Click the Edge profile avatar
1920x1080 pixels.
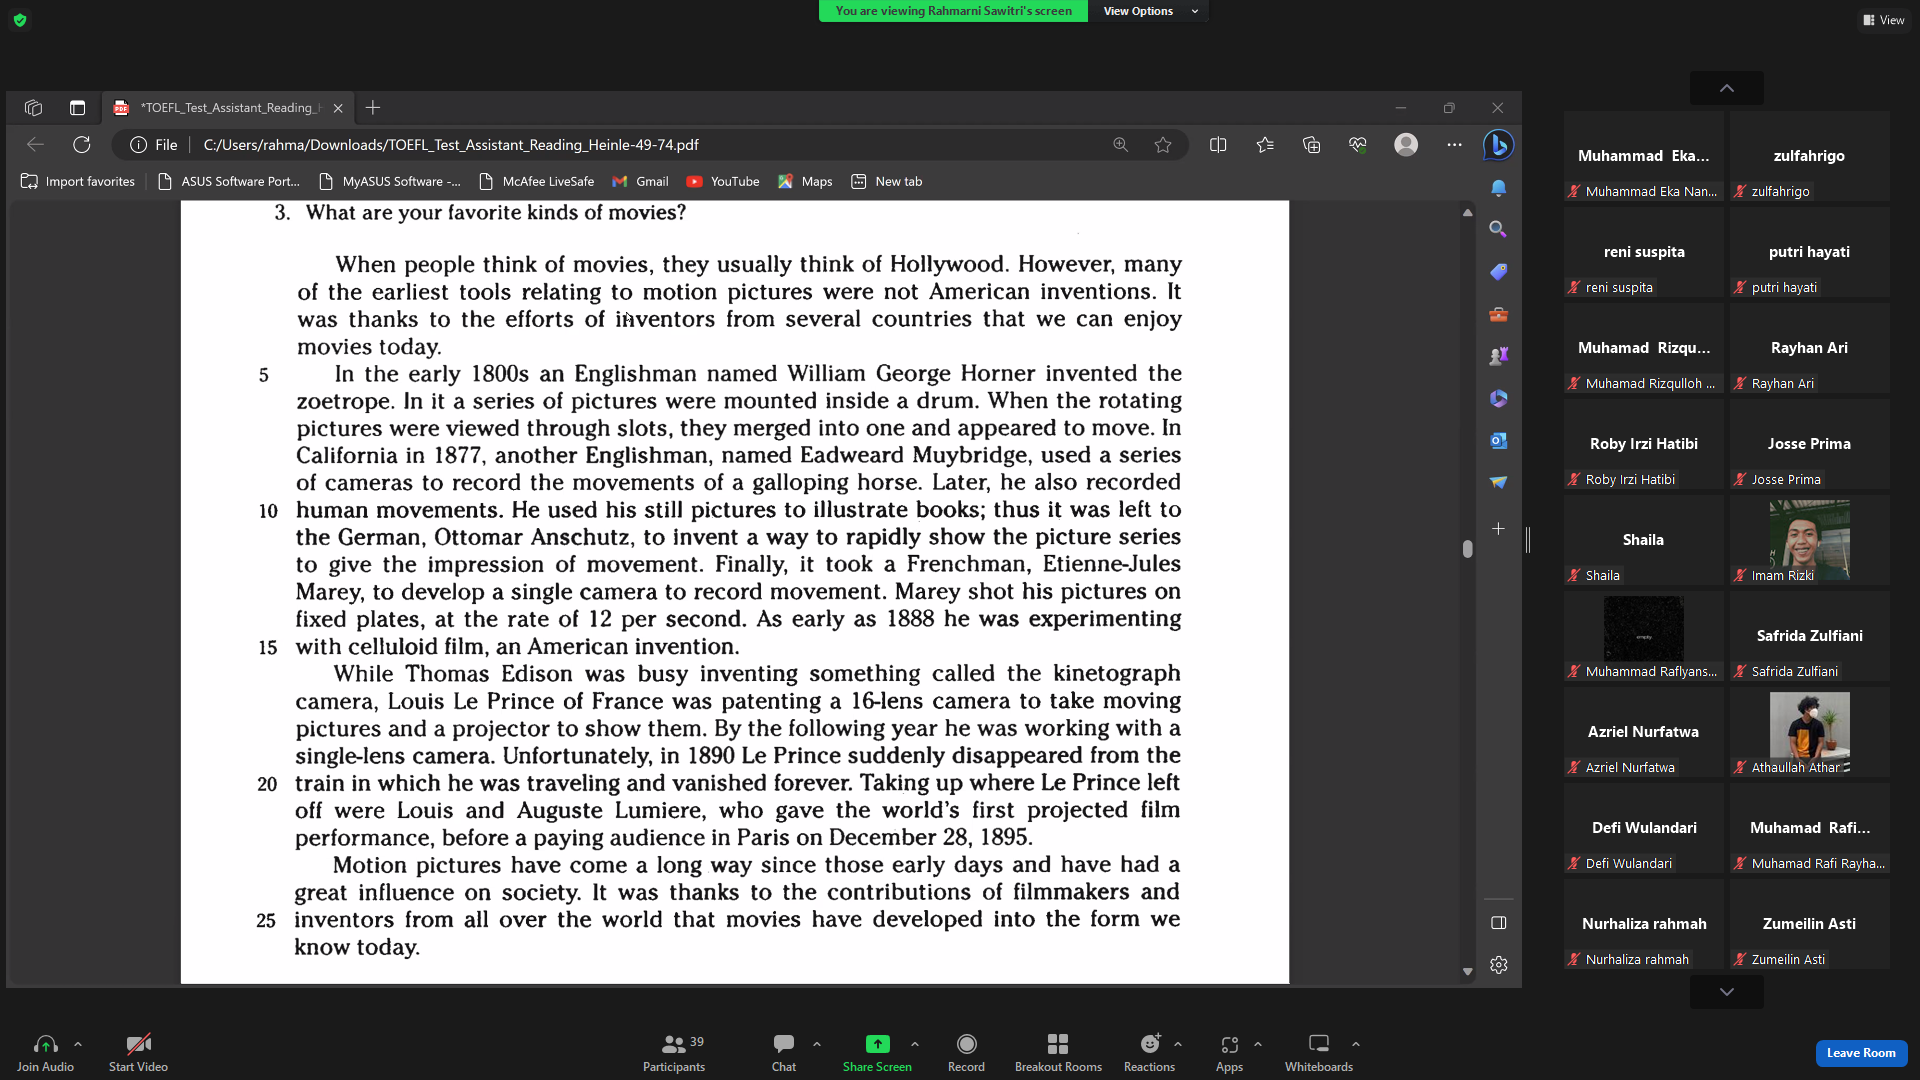[x=1406, y=145]
